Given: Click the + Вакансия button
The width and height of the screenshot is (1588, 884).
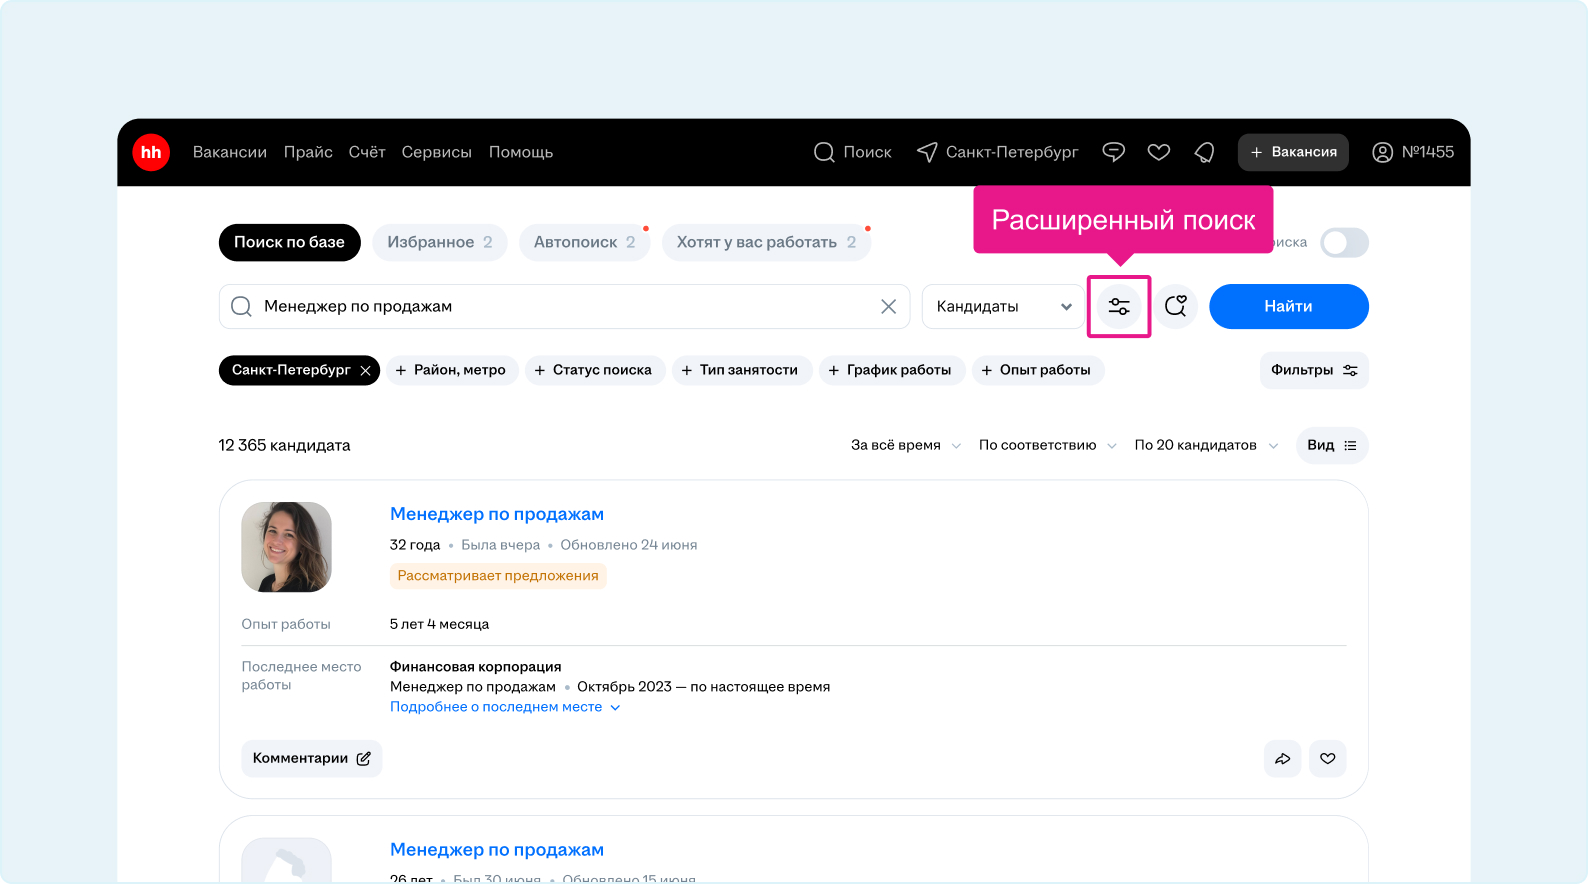Looking at the screenshot, I should (1293, 152).
